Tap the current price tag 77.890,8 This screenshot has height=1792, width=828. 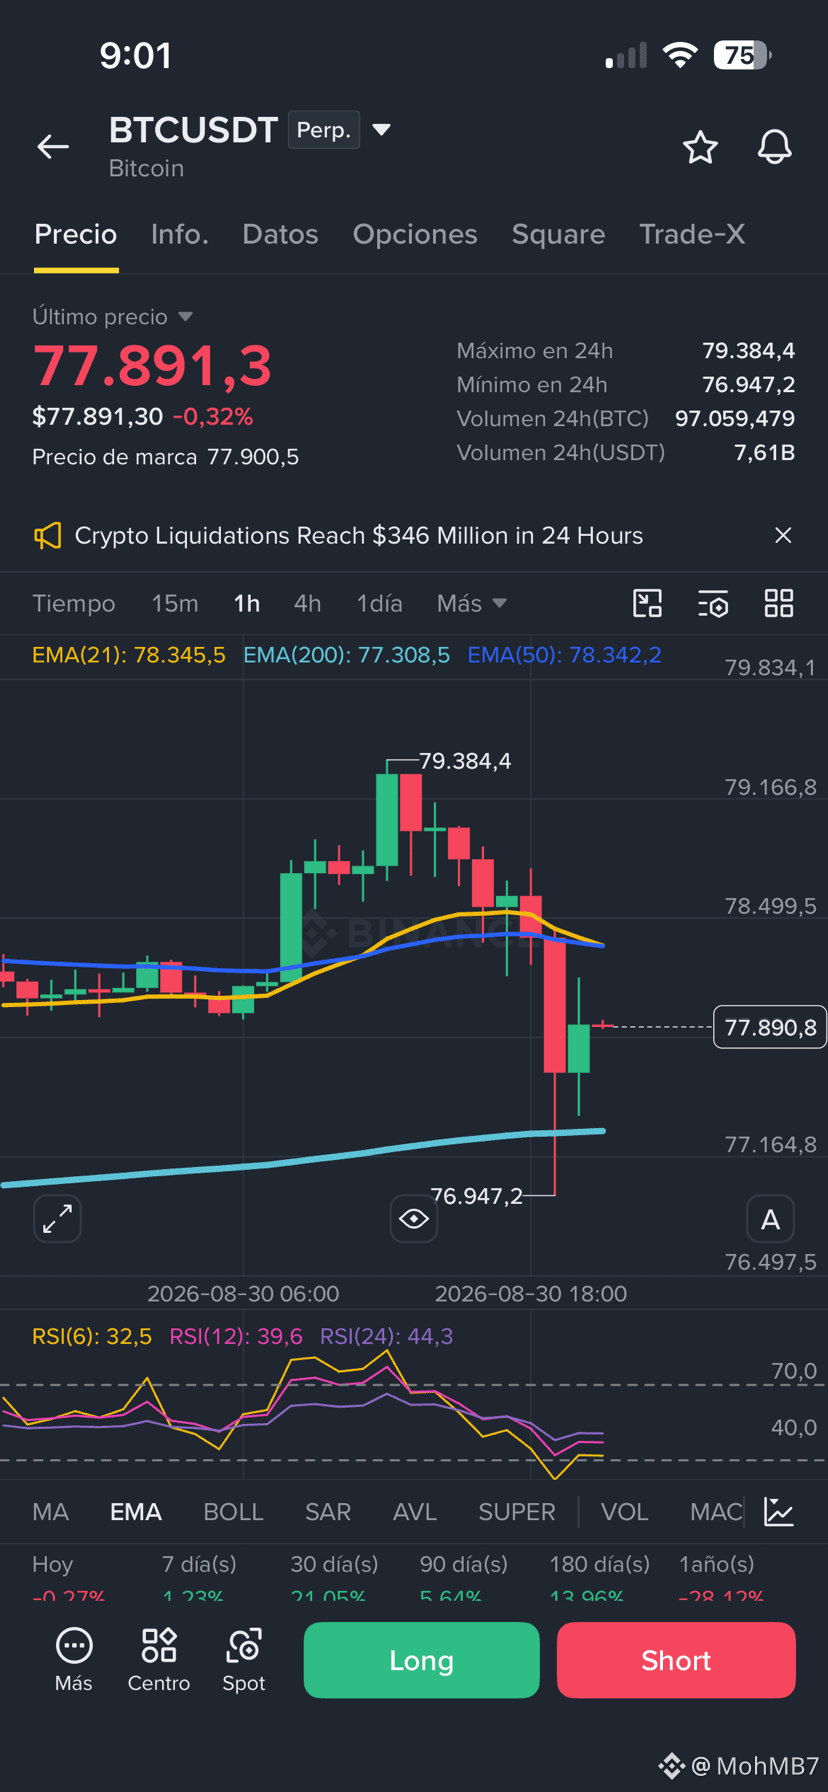[770, 1027]
